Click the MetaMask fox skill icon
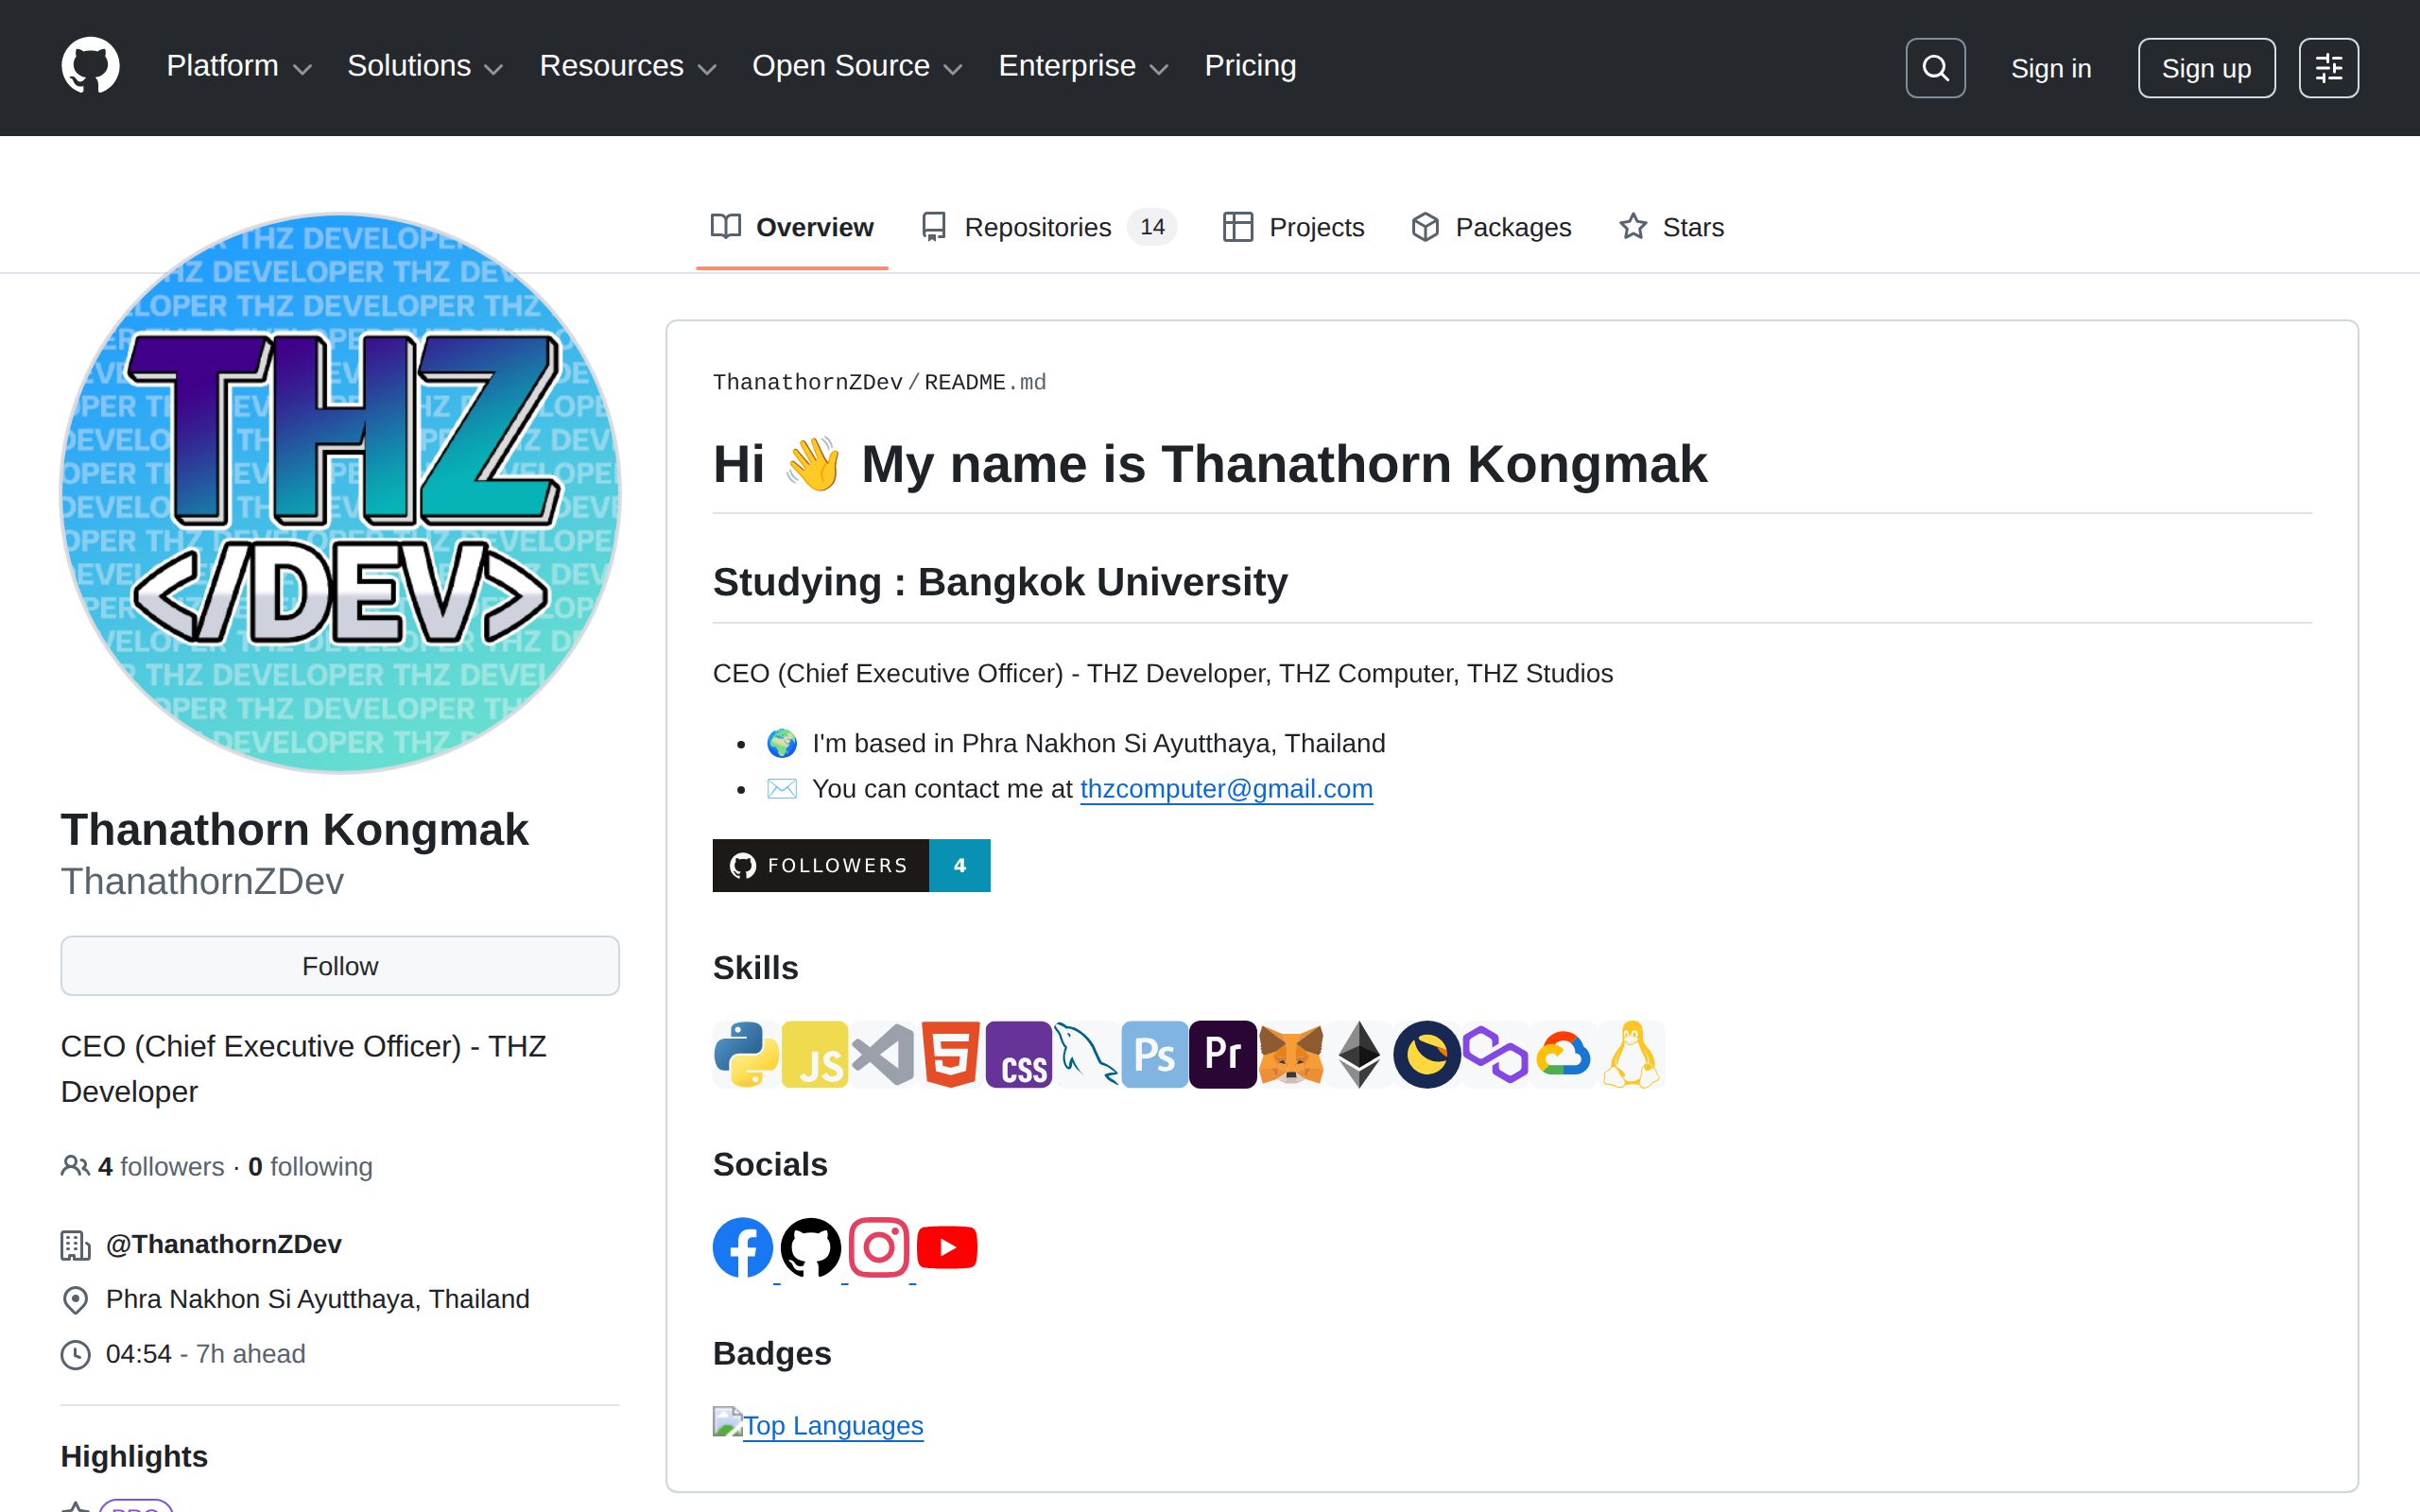 click(x=1290, y=1054)
